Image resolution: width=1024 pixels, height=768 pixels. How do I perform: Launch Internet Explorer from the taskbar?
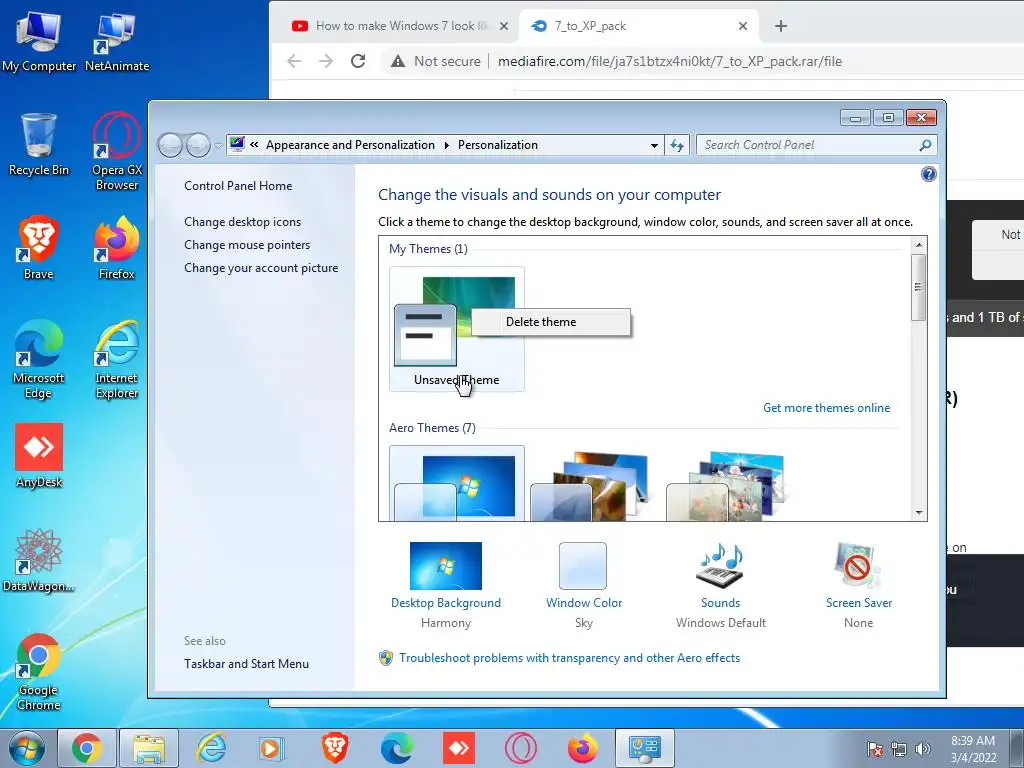tap(211, 748)
